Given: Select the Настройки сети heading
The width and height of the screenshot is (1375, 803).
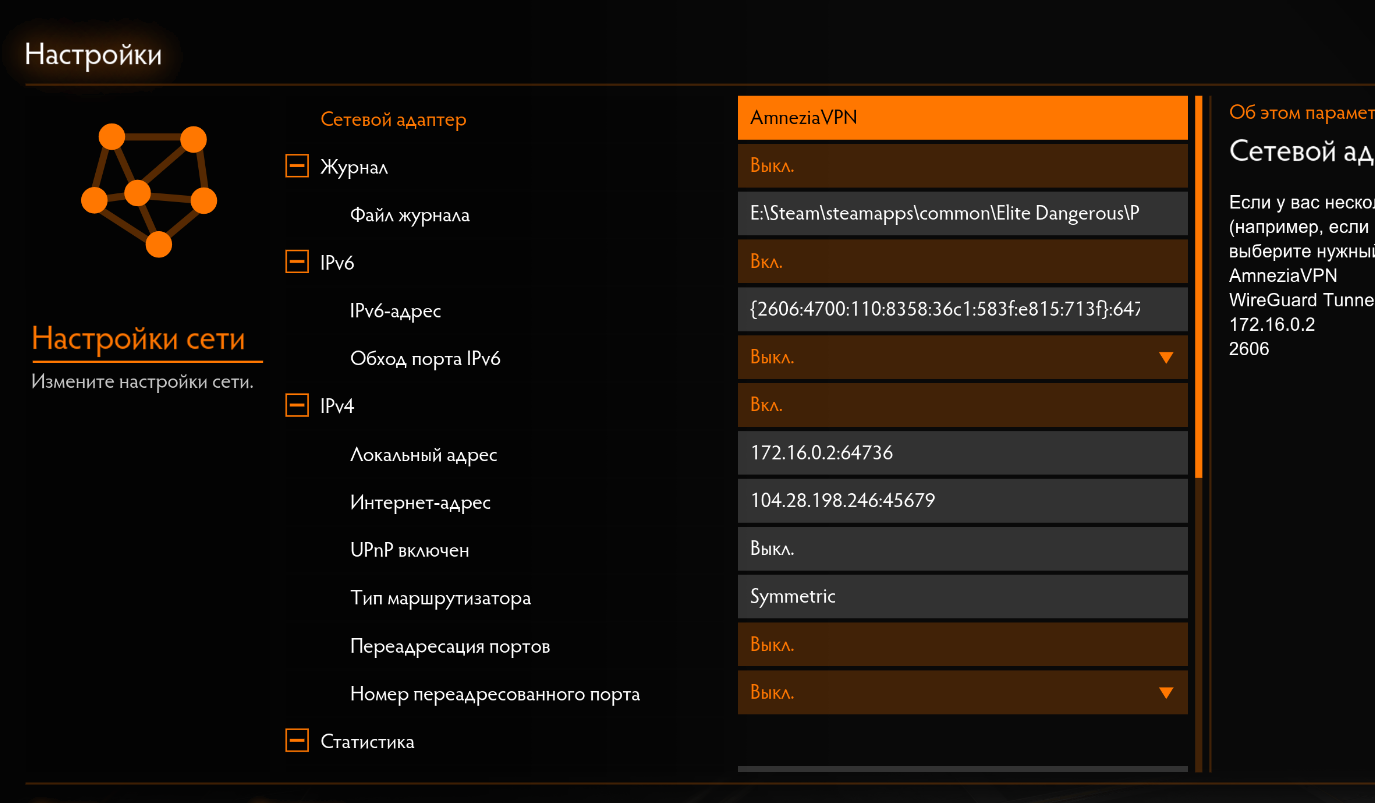Looking at the screenshot, I should pyautogui.click(x=139, y=339).
